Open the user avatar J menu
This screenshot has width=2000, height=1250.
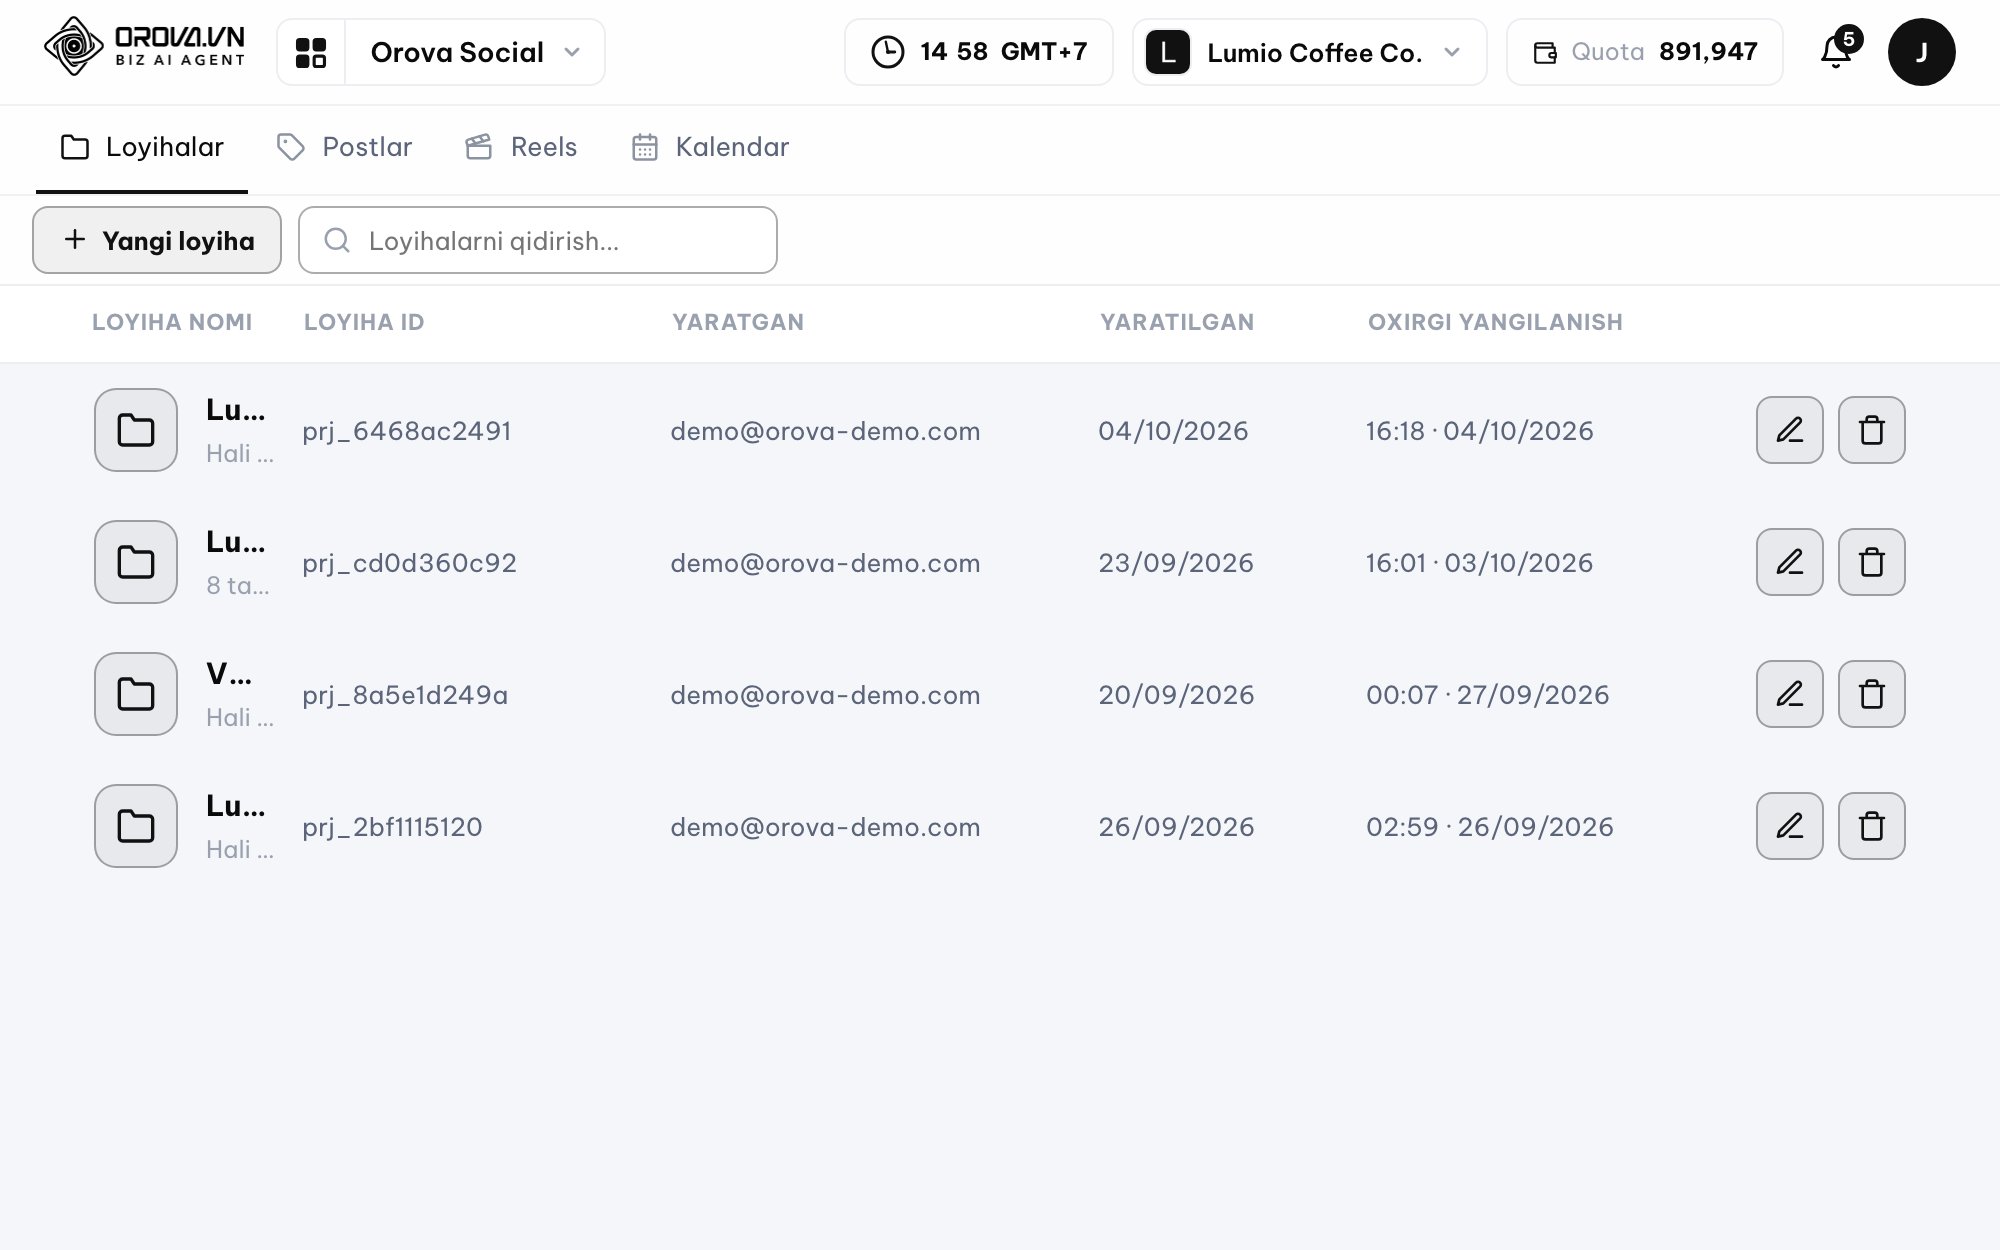coord(1921,52)
